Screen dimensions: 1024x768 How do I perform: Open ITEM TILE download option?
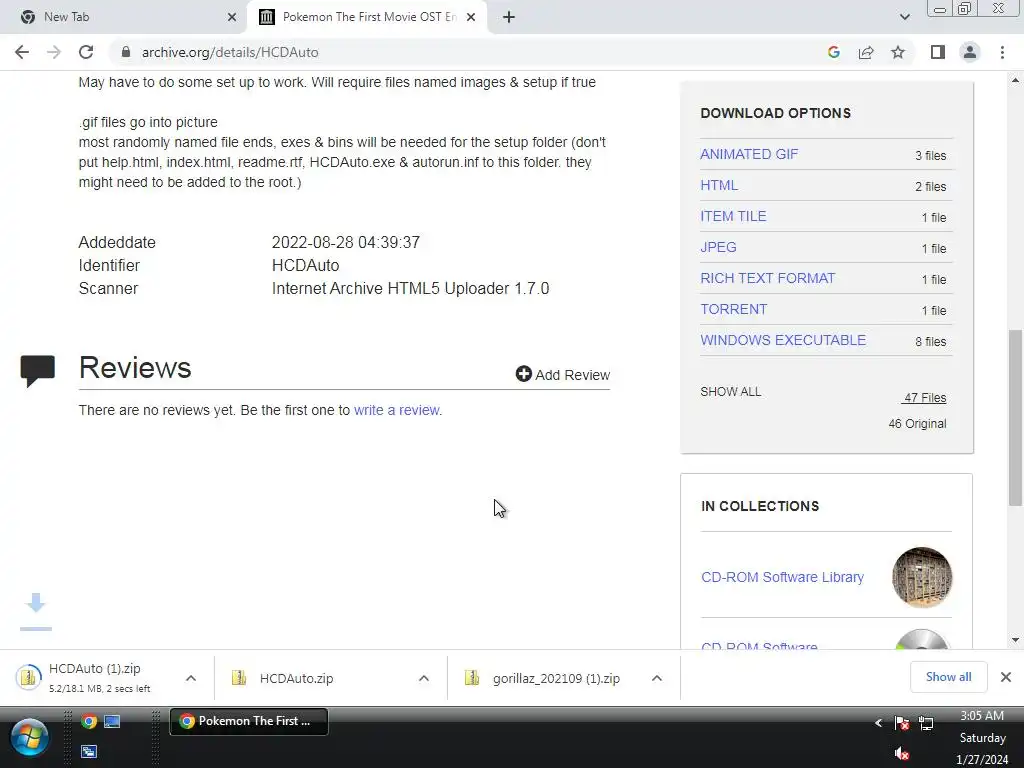coord(733,216)
